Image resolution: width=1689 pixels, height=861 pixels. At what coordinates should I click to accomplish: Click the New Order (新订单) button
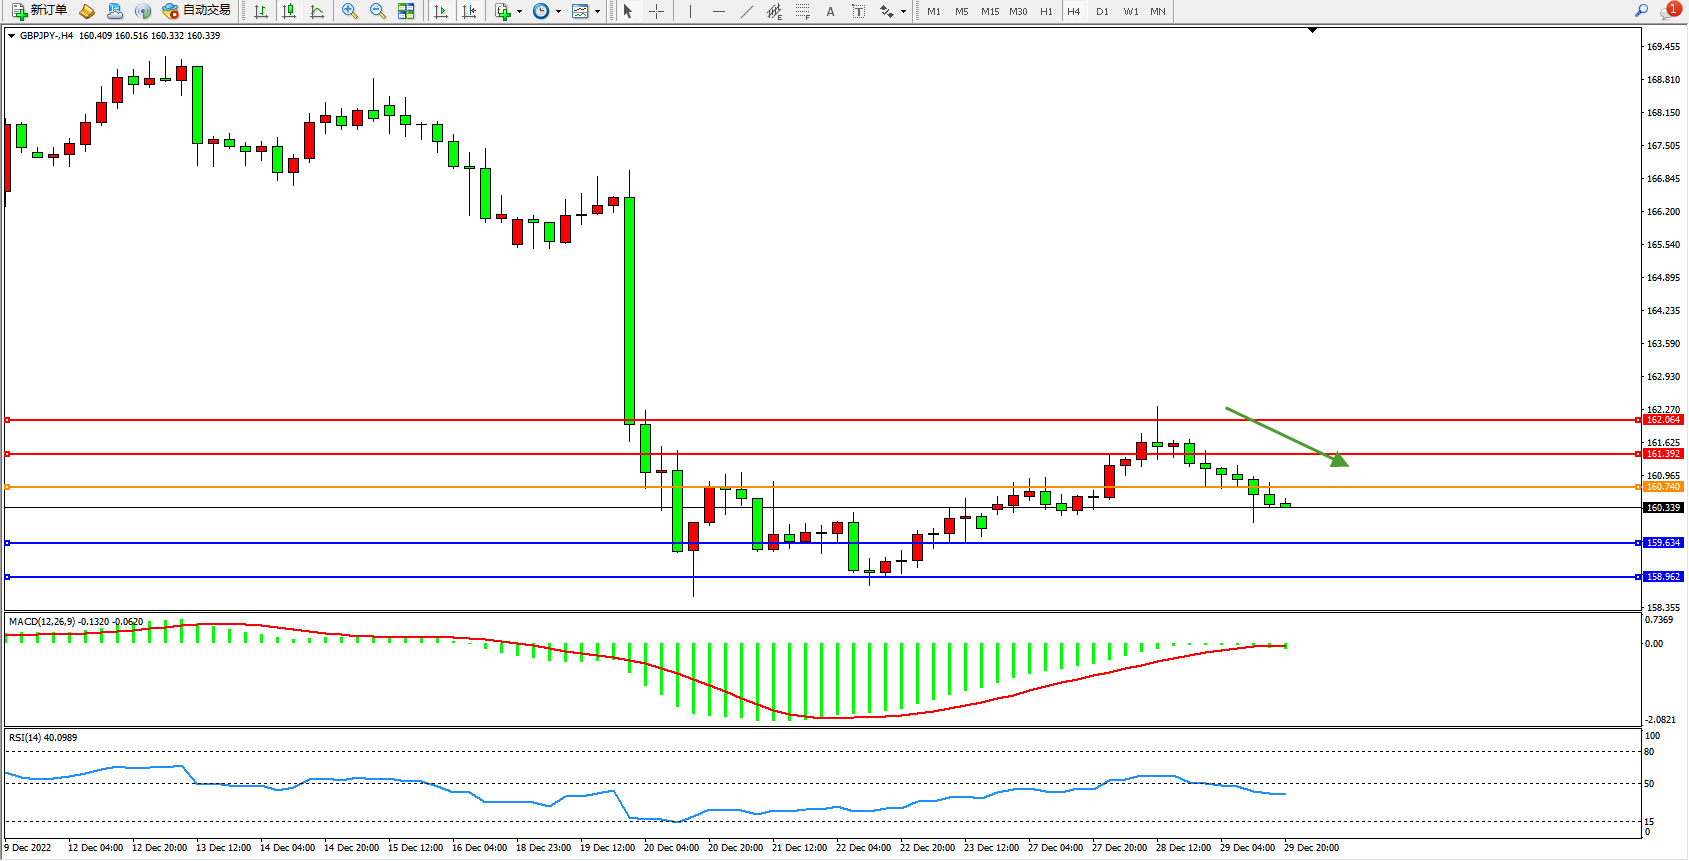click(x=40, y=11)
